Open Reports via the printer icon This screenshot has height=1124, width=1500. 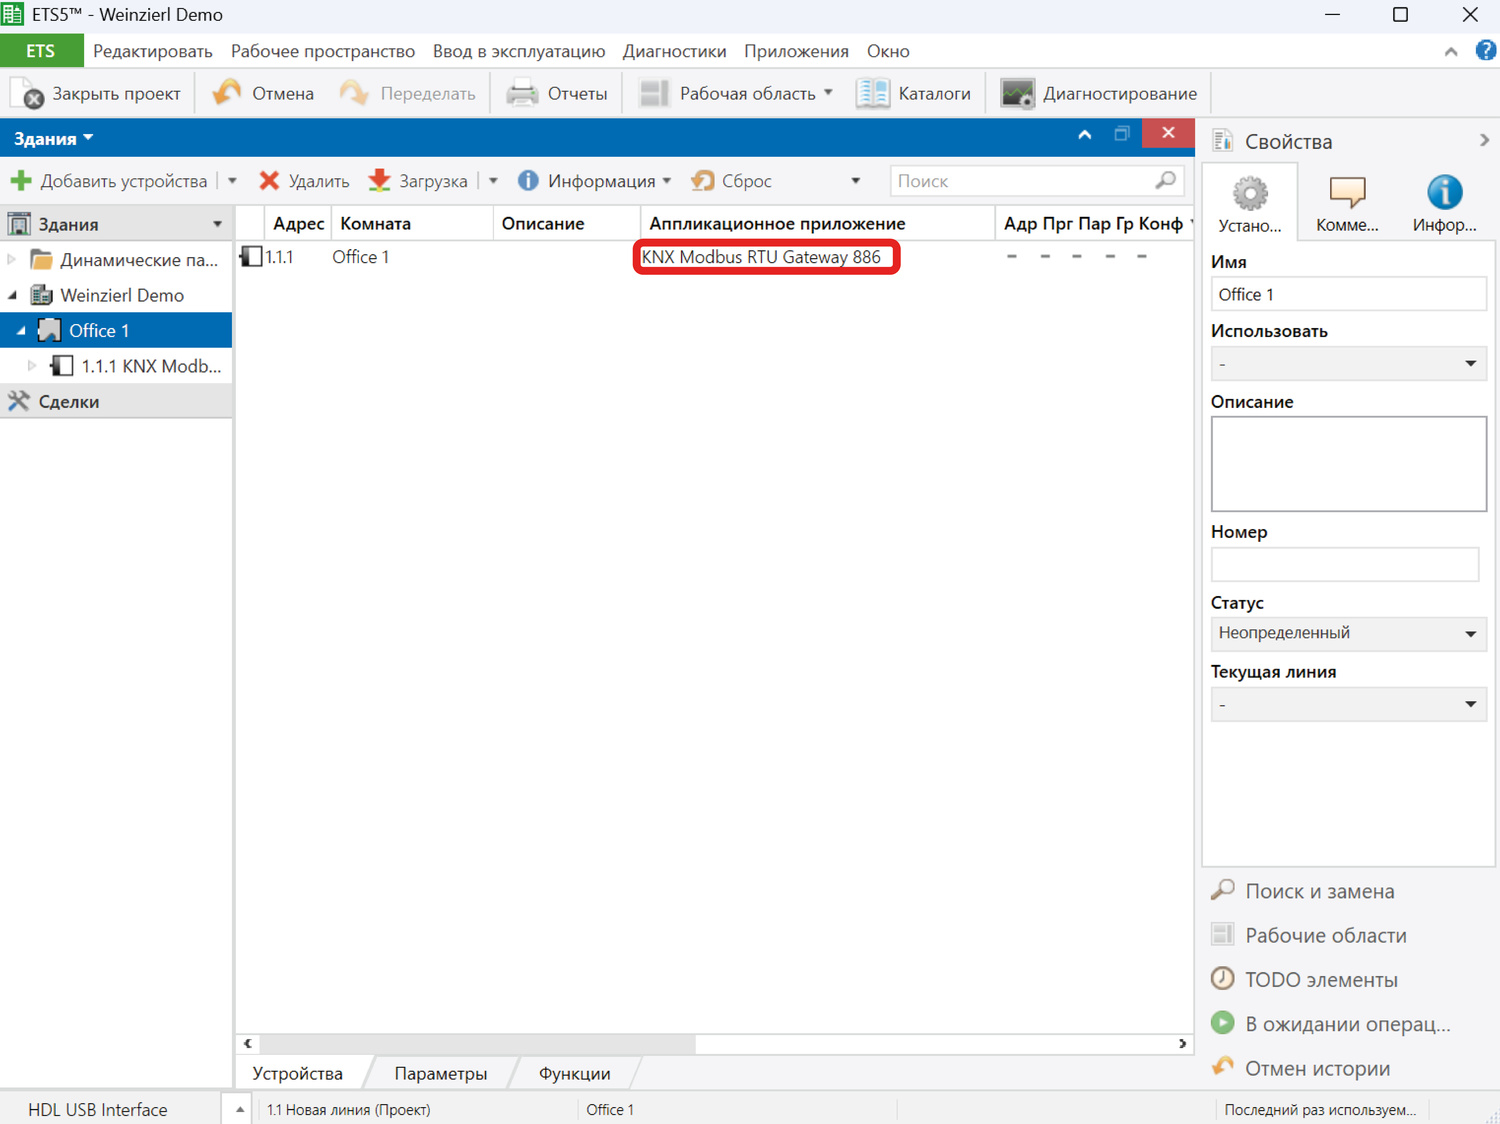pyautogui.click(x=522, y=93)
